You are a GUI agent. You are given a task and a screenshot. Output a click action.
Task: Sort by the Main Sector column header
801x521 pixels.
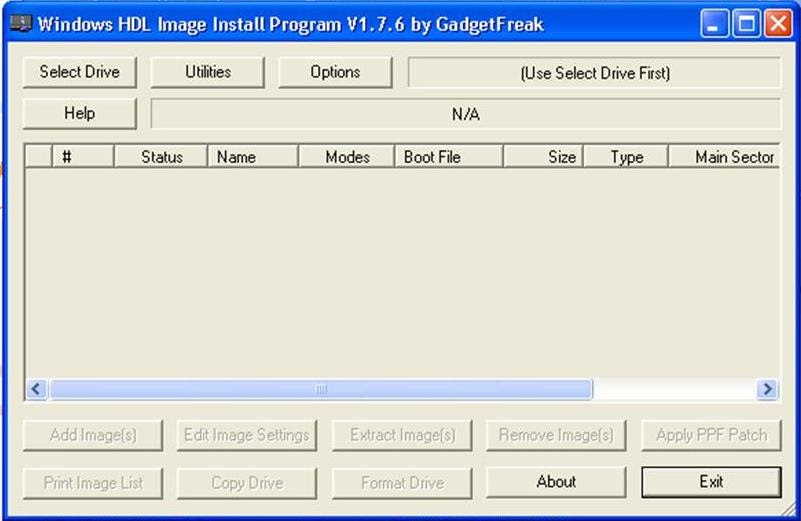(x=724, y=157)
